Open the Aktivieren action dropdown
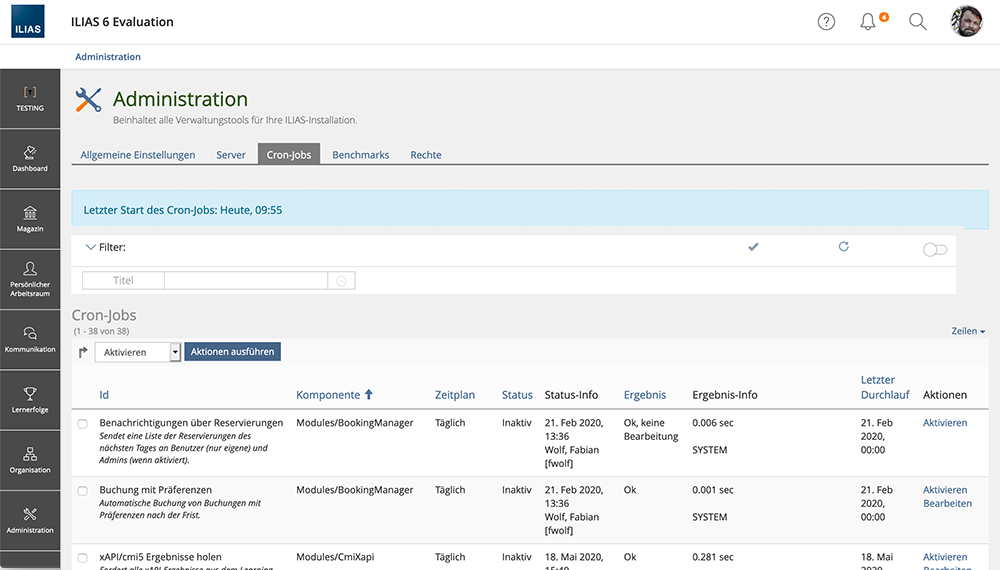Image resolution: width=1000 pixels, height=570 pixels. [138, 352]
